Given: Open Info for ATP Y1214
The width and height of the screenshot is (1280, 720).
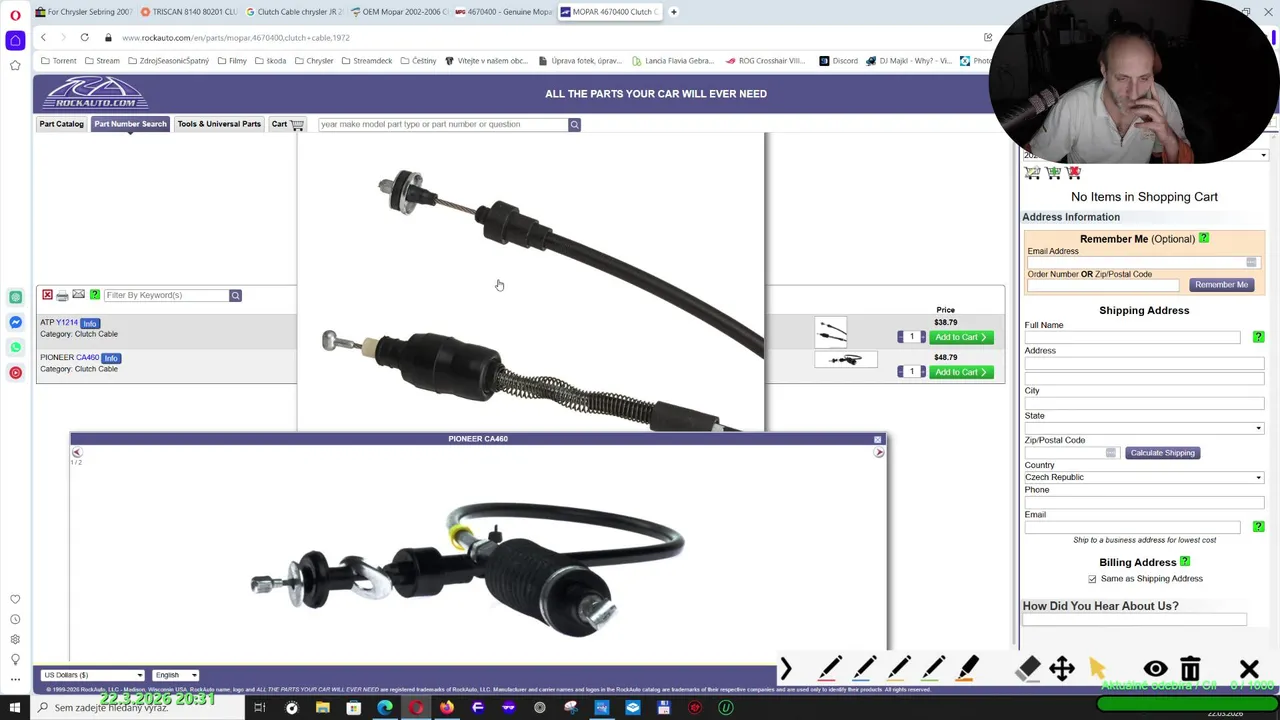Looking at the screenshot, I should 90,323.
